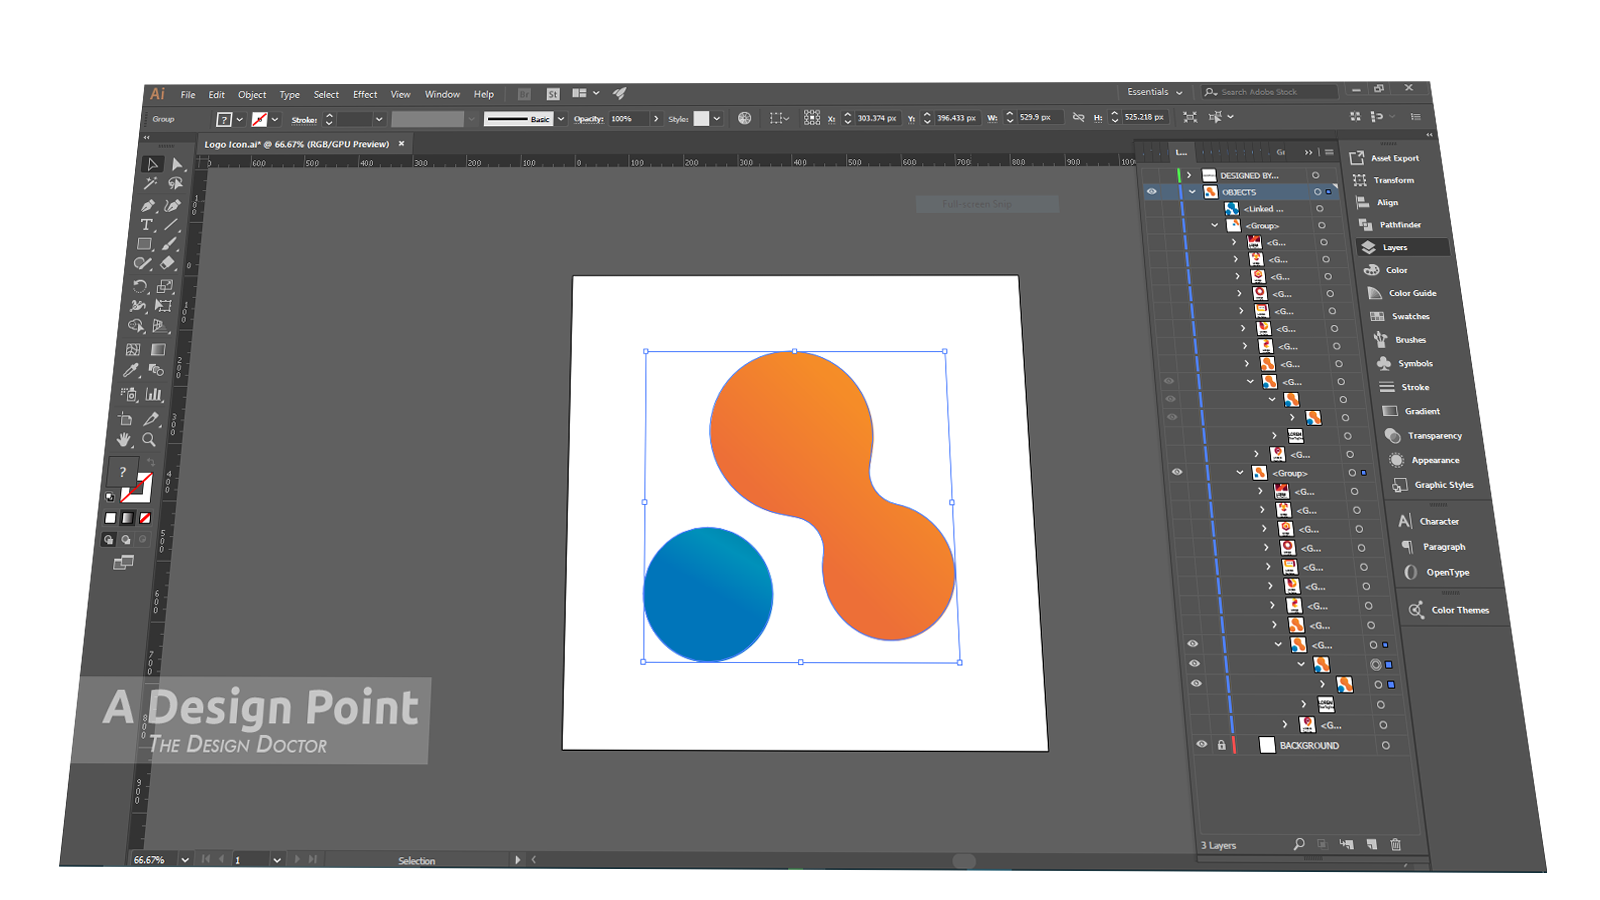Choose the Column Graph tool
This screenshot has height=900, width=1600.
pos(154,395)
